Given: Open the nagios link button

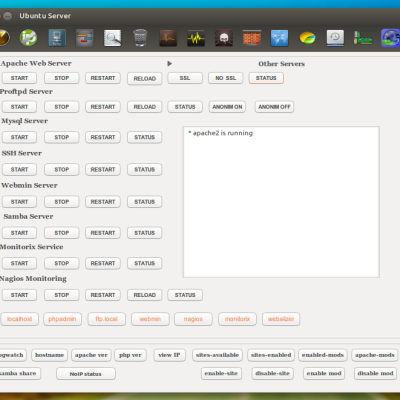Looking at the screenshot, I should pos(193,319).
